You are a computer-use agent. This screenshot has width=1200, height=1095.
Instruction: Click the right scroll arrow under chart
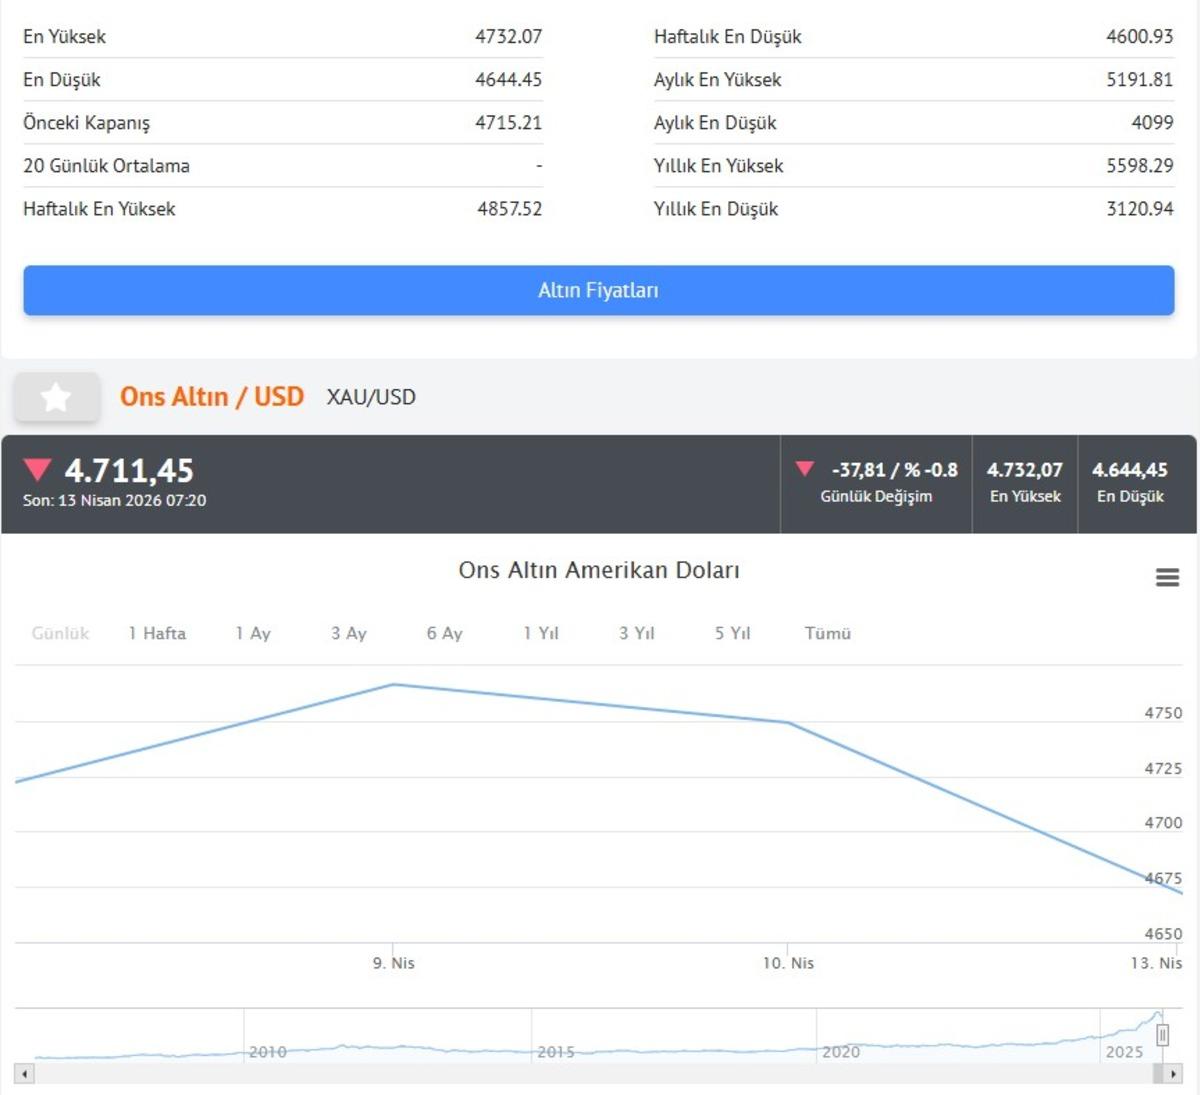tap(1172, 1074)
